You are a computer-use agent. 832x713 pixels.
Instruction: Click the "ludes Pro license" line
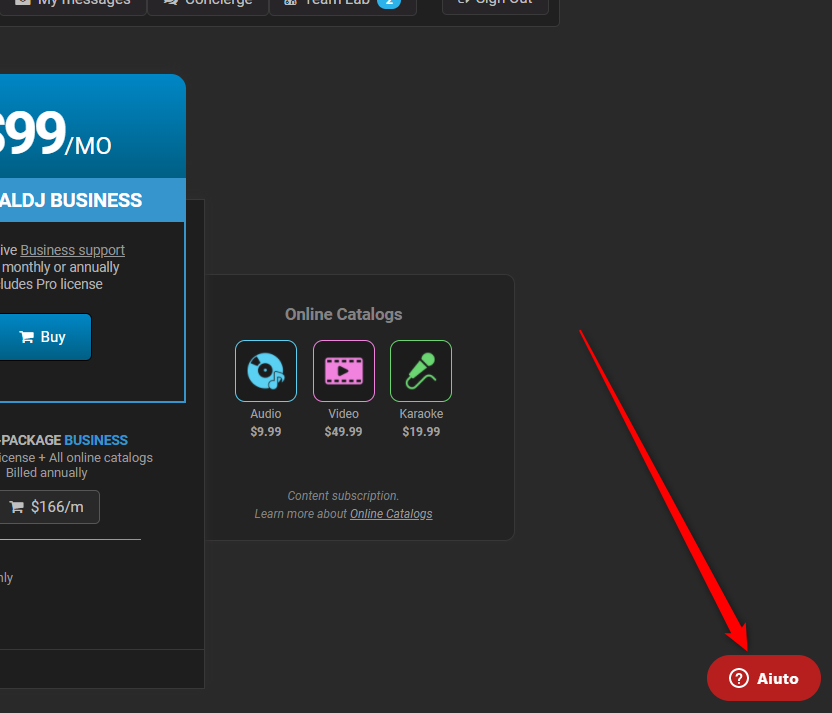51,284
